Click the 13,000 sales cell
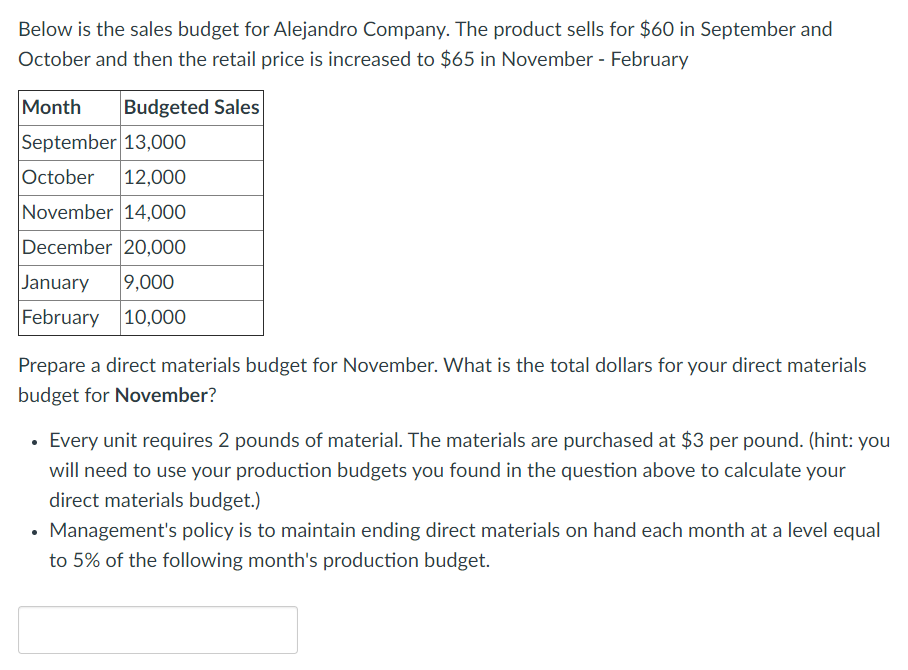908x670 pixels. click(x=154, y=142)
